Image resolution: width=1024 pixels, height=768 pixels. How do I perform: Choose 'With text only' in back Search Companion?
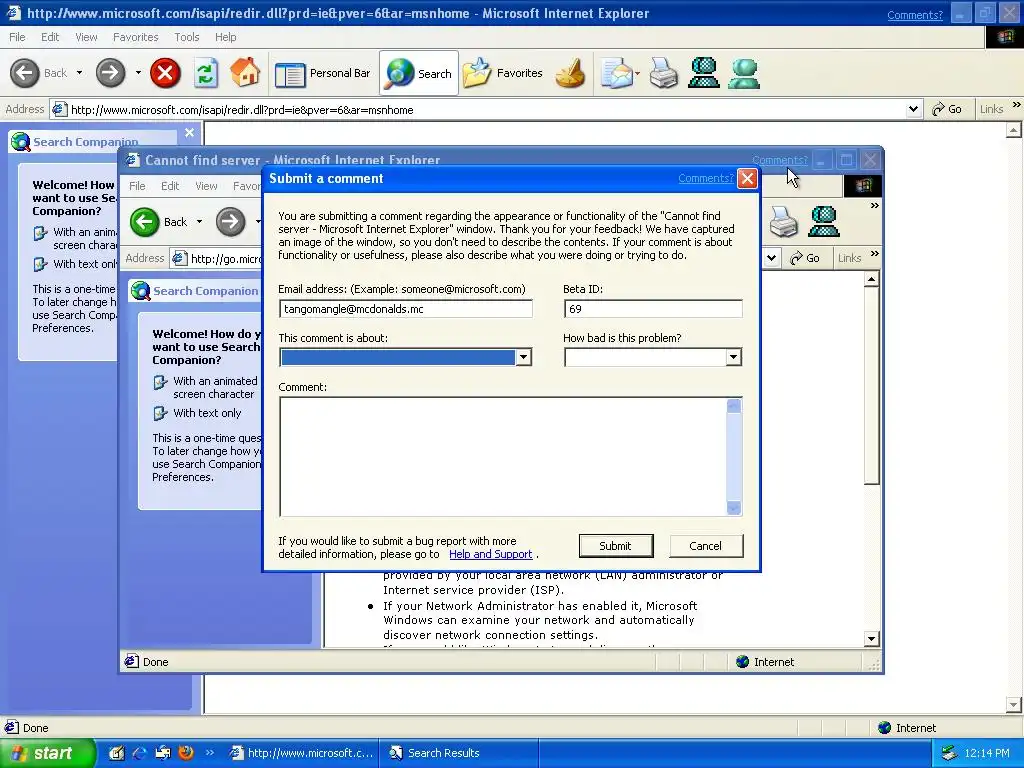(x=76, y=264)
